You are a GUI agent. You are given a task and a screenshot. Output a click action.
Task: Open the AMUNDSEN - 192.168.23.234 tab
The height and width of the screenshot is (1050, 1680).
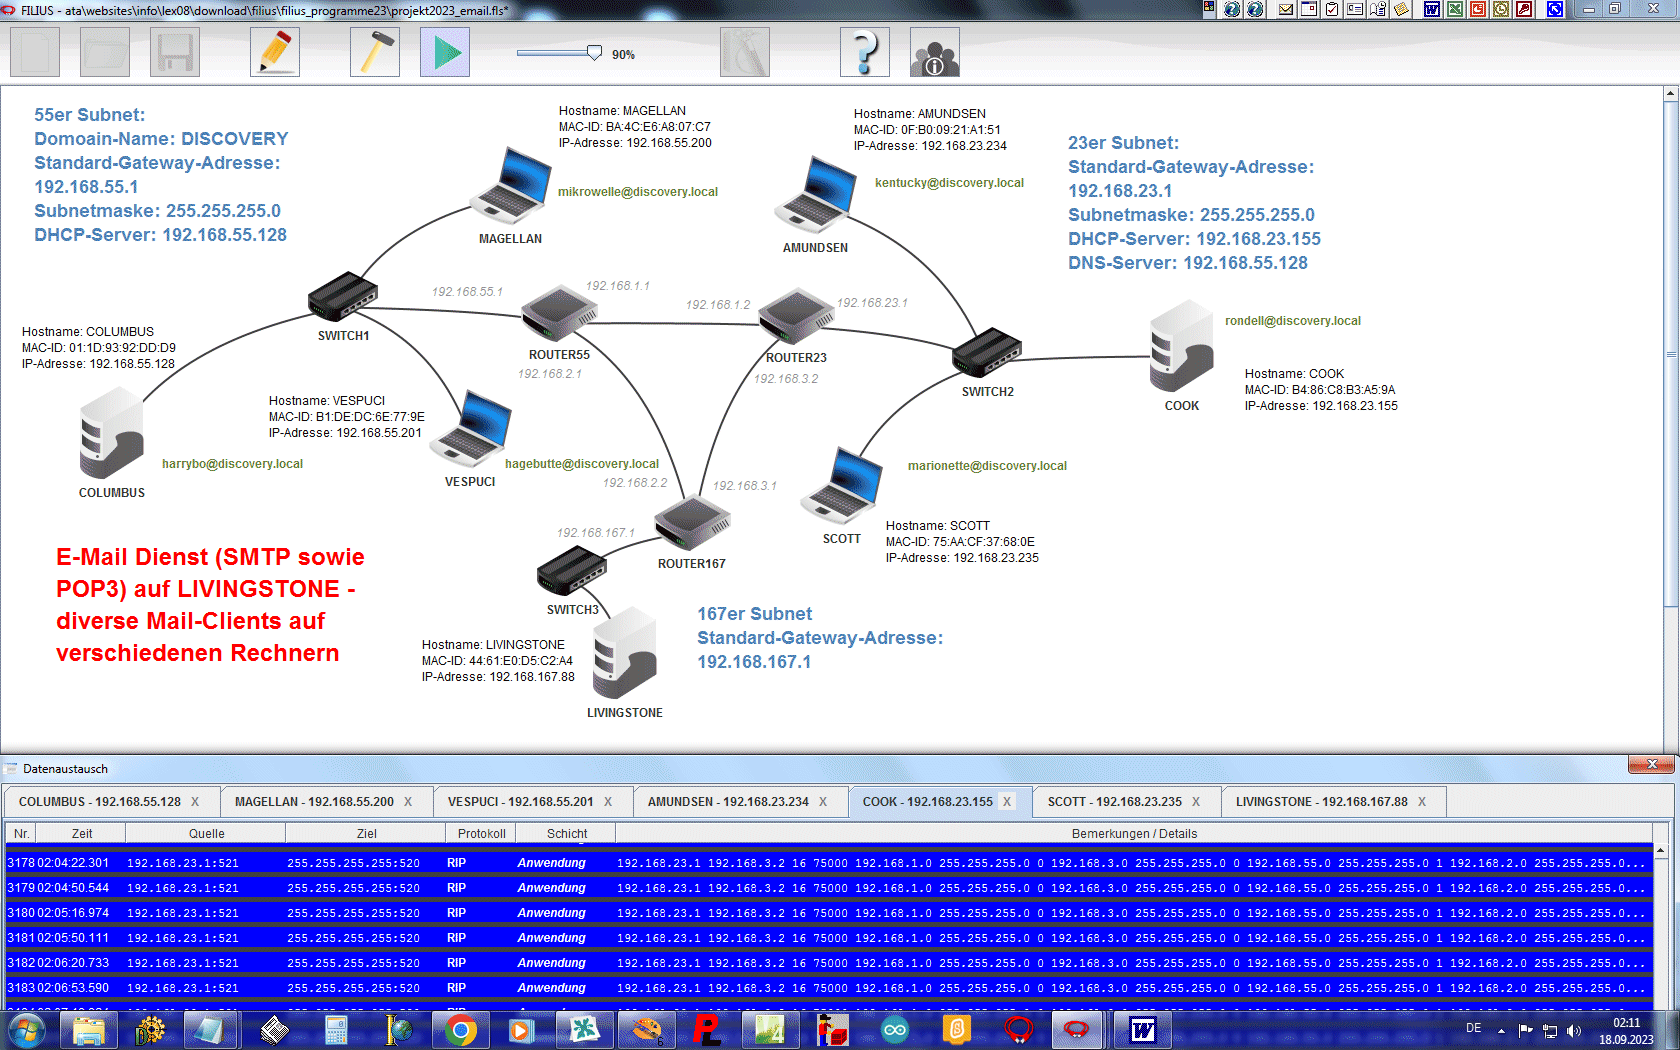tap(728, 802)
